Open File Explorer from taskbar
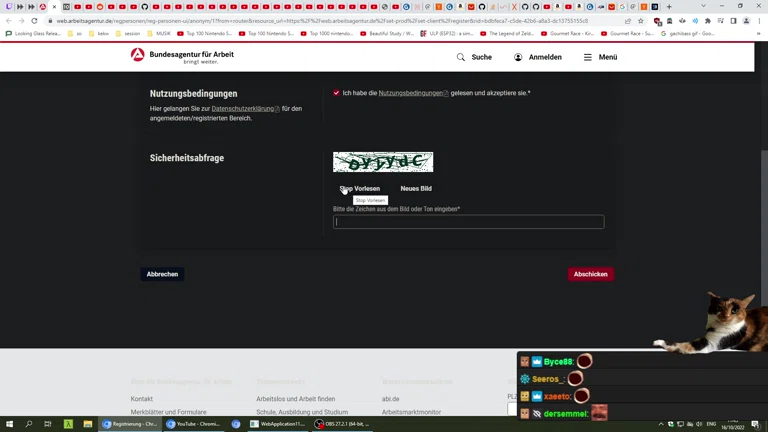 coord(88,424)
